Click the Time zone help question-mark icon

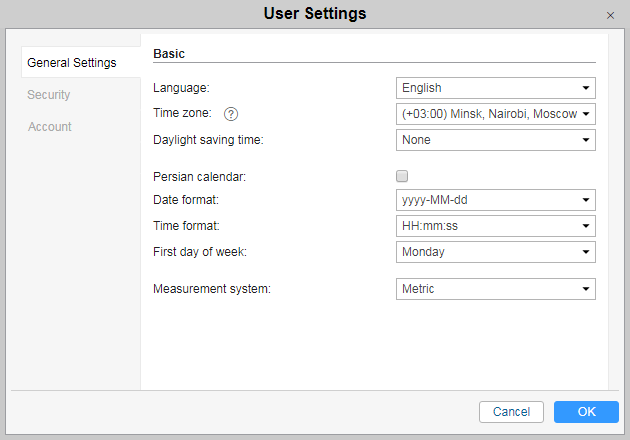231,114
